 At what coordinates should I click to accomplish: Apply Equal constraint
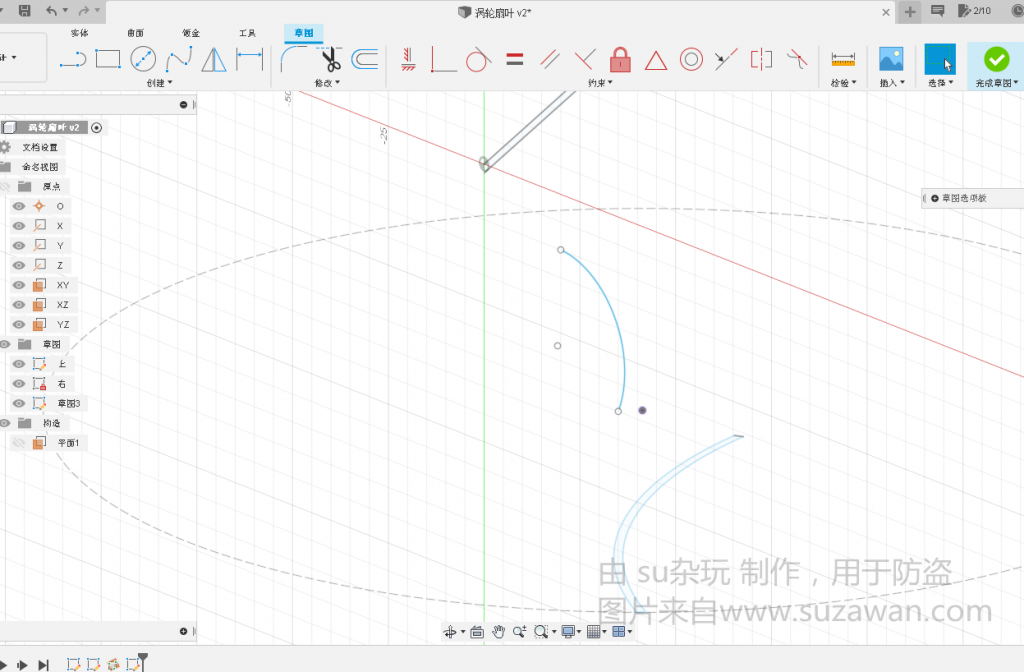515,59
